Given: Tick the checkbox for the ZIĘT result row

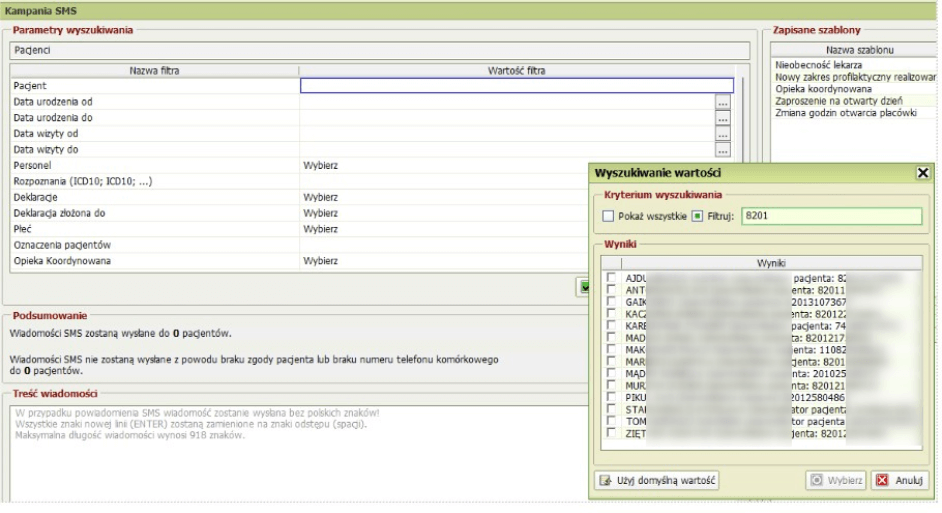Looking at the screenshot, I should [610, 433].
